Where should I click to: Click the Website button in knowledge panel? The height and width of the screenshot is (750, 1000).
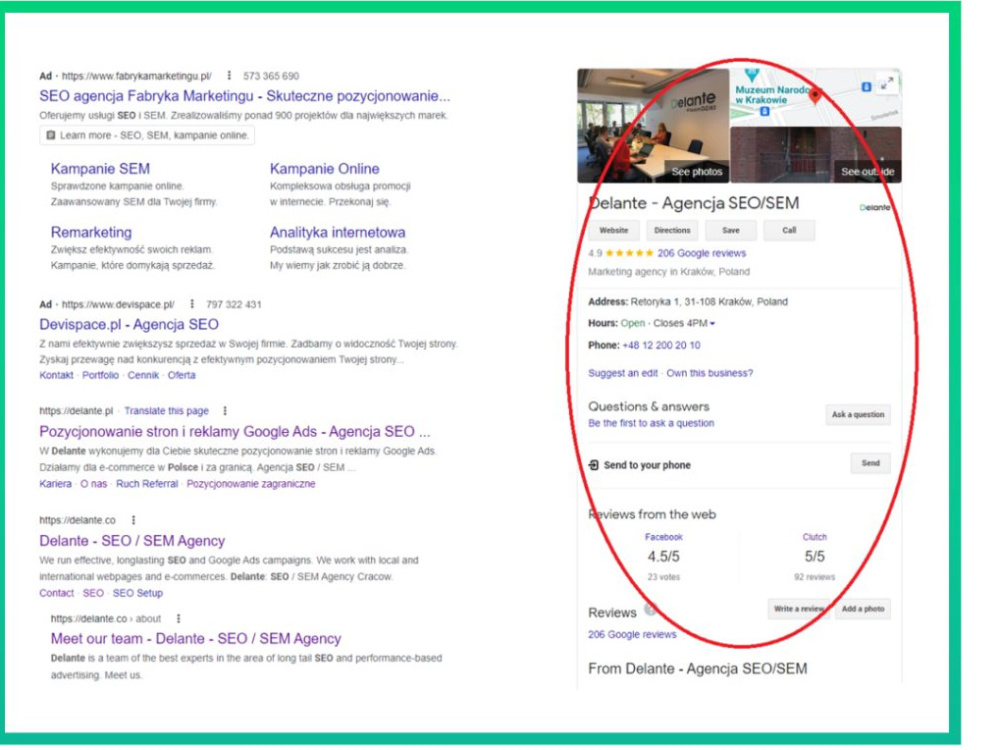coord(614,230)
